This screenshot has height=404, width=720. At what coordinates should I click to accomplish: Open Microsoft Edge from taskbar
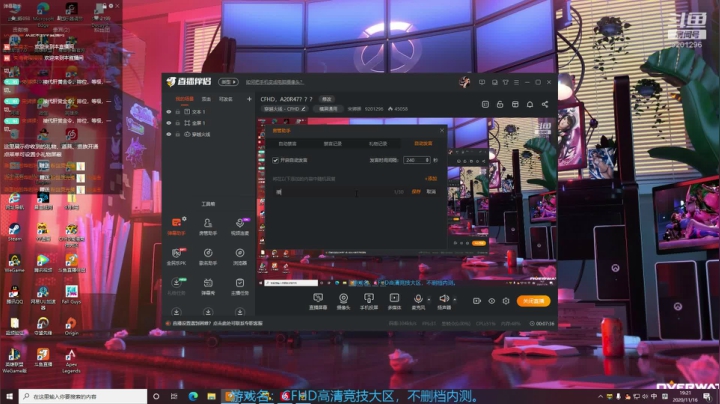pyautogui.click(x=193, y=396)
